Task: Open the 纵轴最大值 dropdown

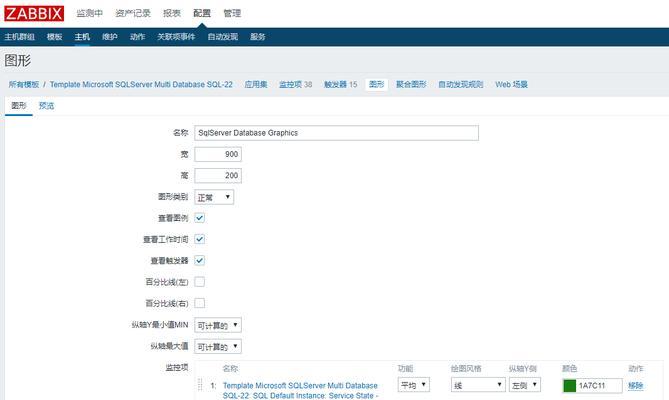Action: [218, 347]
